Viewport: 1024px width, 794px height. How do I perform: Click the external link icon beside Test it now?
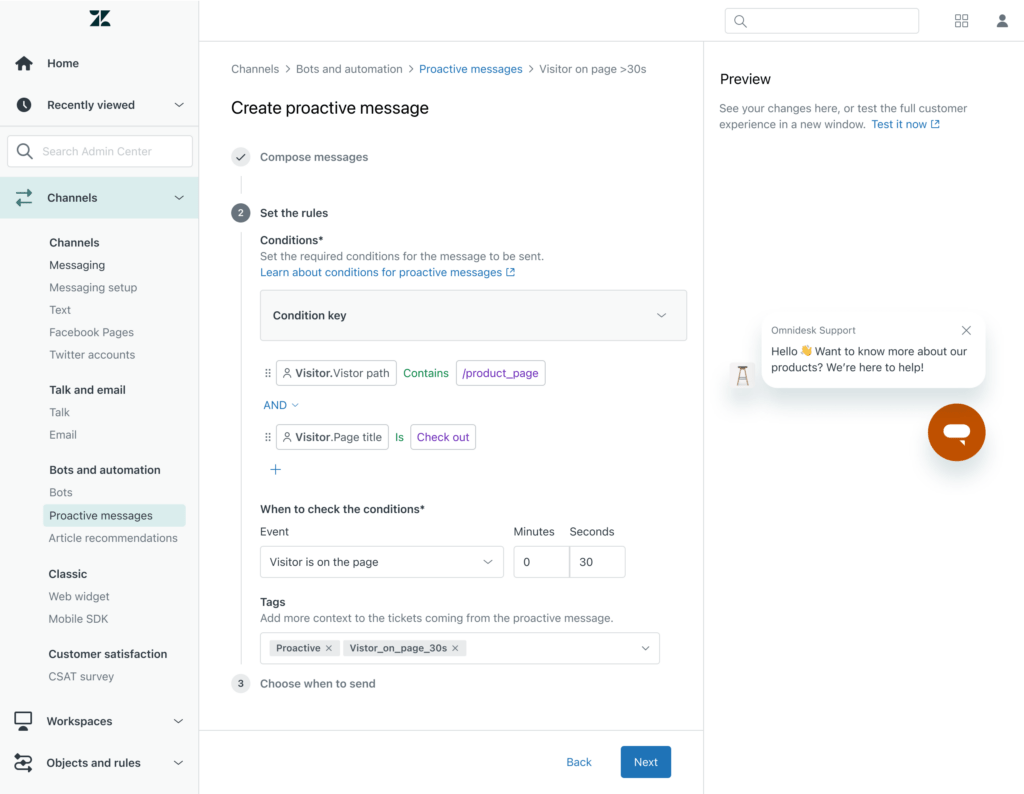tap(935, 124)
